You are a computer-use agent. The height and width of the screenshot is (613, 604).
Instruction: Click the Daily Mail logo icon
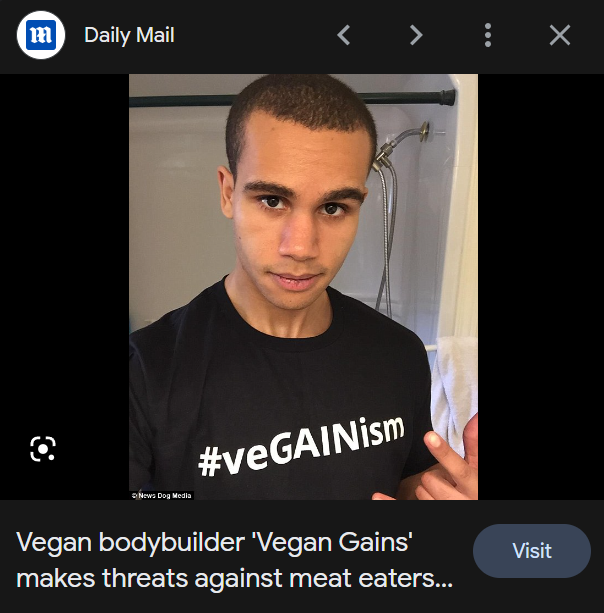point(41,35)
